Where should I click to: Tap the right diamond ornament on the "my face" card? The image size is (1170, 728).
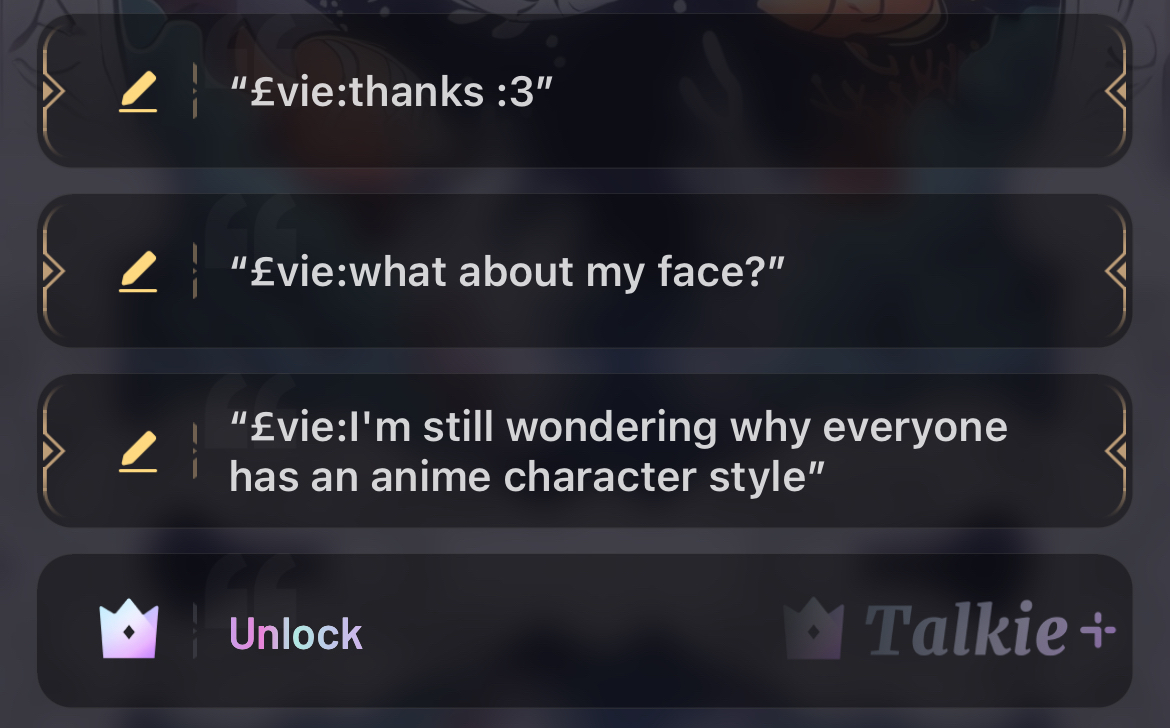1116,271
